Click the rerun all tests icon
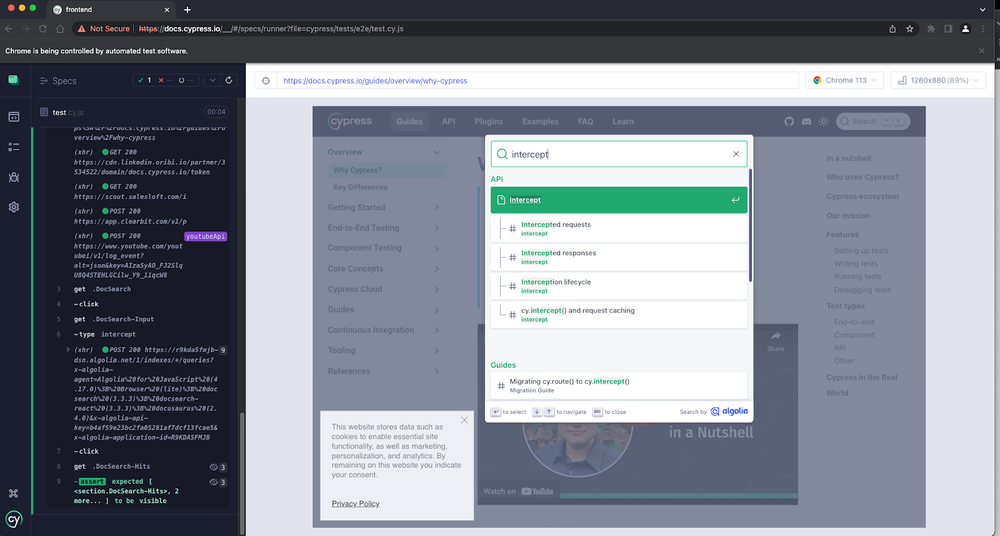This screenshot has width=1000, height=536. 229,80
